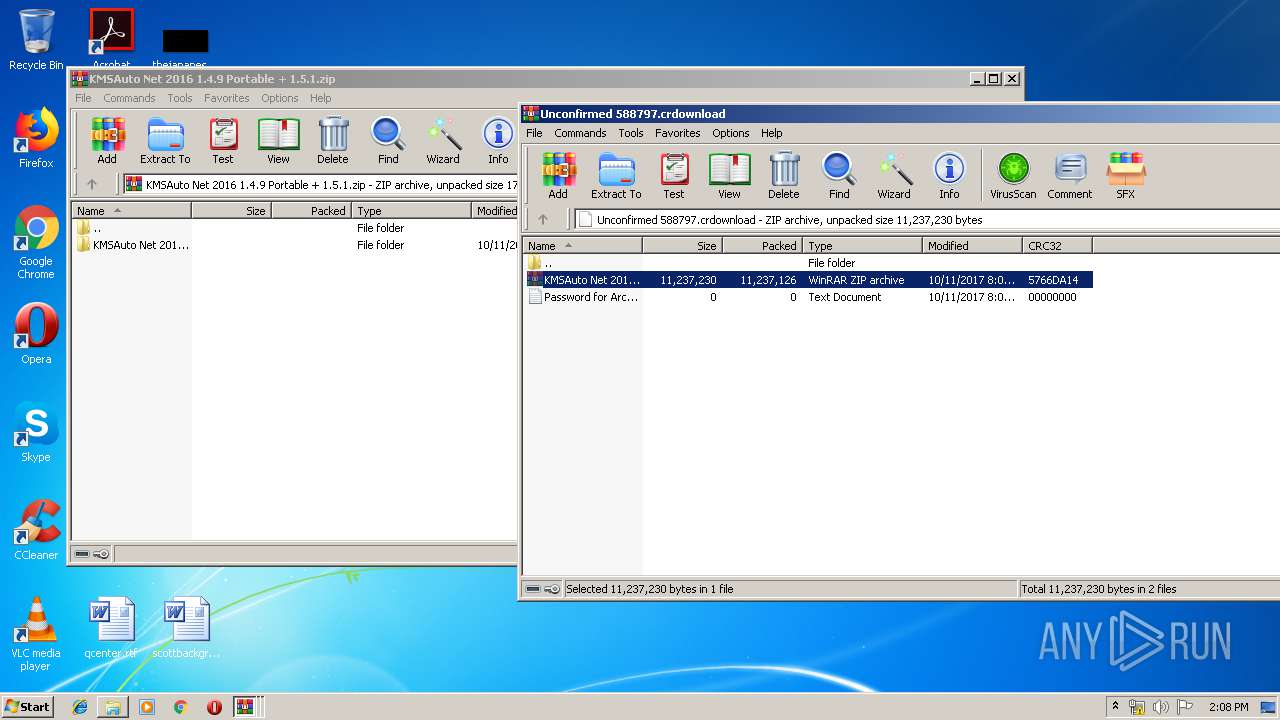Open Wizard in KMSAuto zip window
This screenshot has height=720, width=1280.
(x=443, y=141)
